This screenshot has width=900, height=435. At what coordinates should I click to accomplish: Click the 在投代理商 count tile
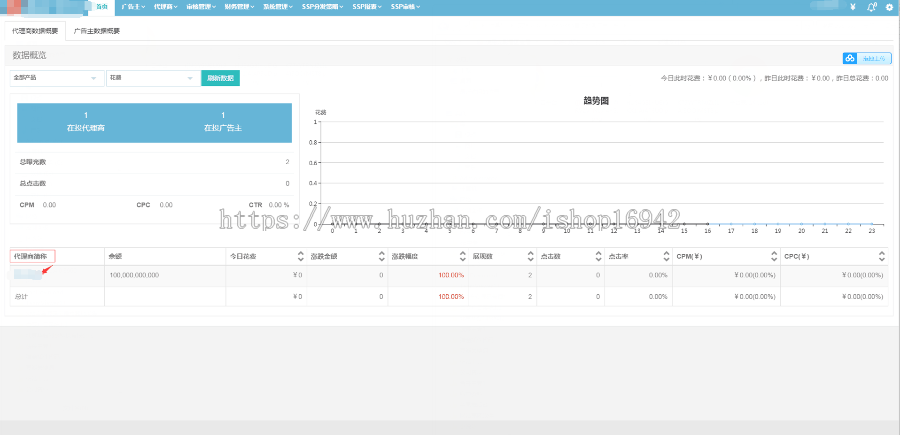(x=86, y=122)
